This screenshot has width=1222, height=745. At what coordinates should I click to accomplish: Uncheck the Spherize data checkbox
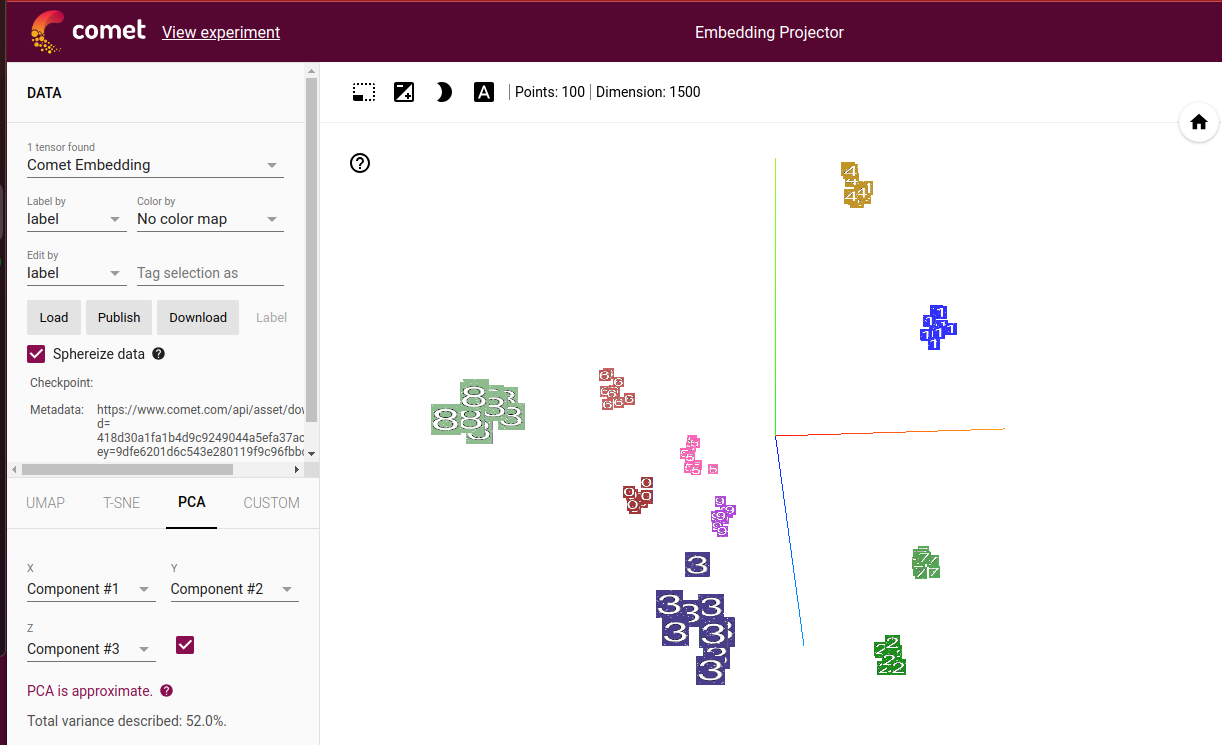[36, 353]
